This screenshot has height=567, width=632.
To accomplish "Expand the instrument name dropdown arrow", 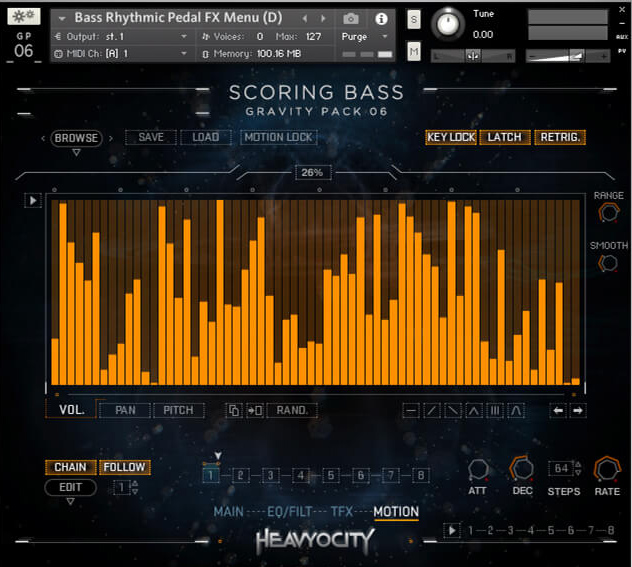I will (x=62, y=19).
